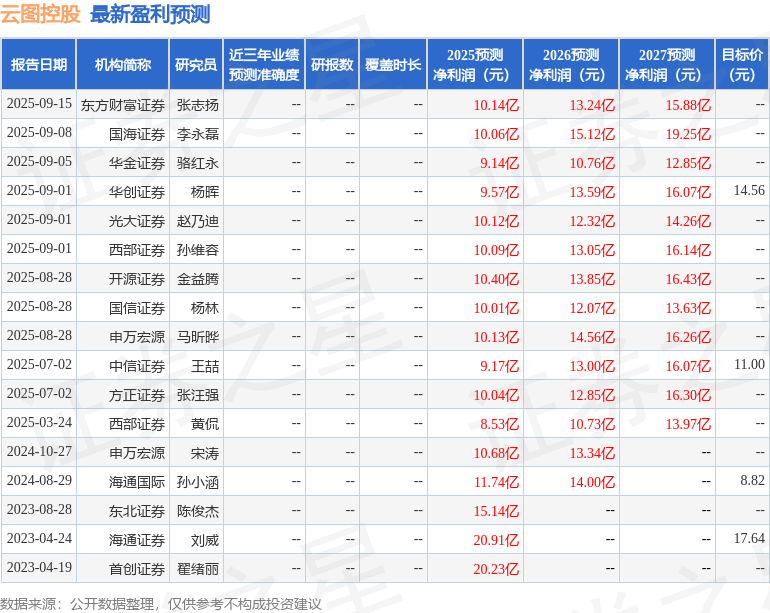770x613 pixels.
Task: Click the 近三年业绩预测准确度 header
Action: 264,65
